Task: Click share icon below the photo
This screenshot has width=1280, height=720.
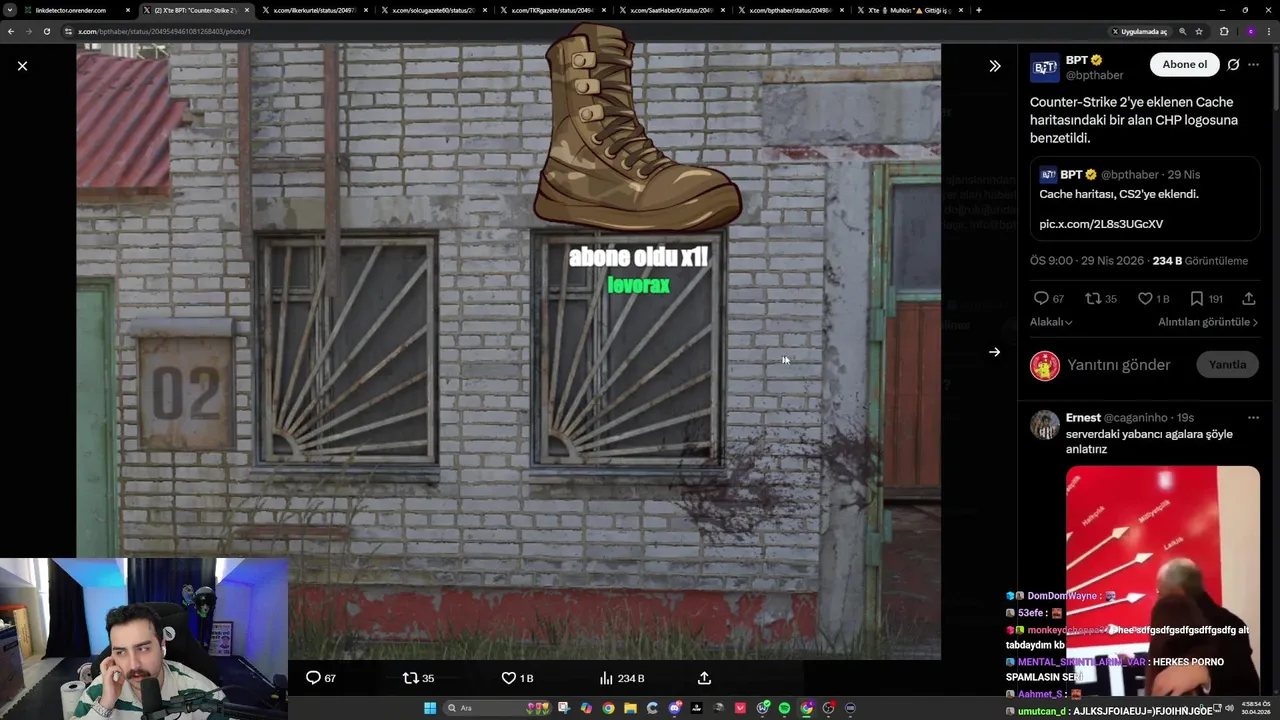Action: [704, 678]
